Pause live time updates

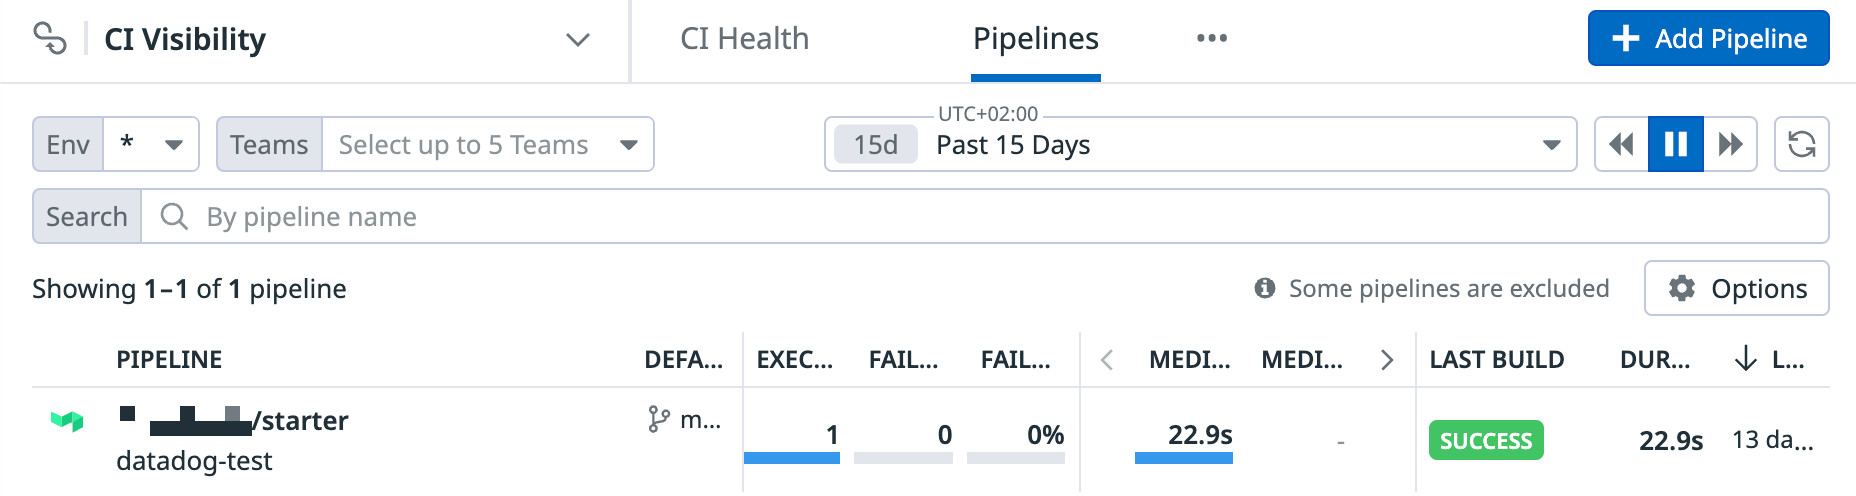1676,145
